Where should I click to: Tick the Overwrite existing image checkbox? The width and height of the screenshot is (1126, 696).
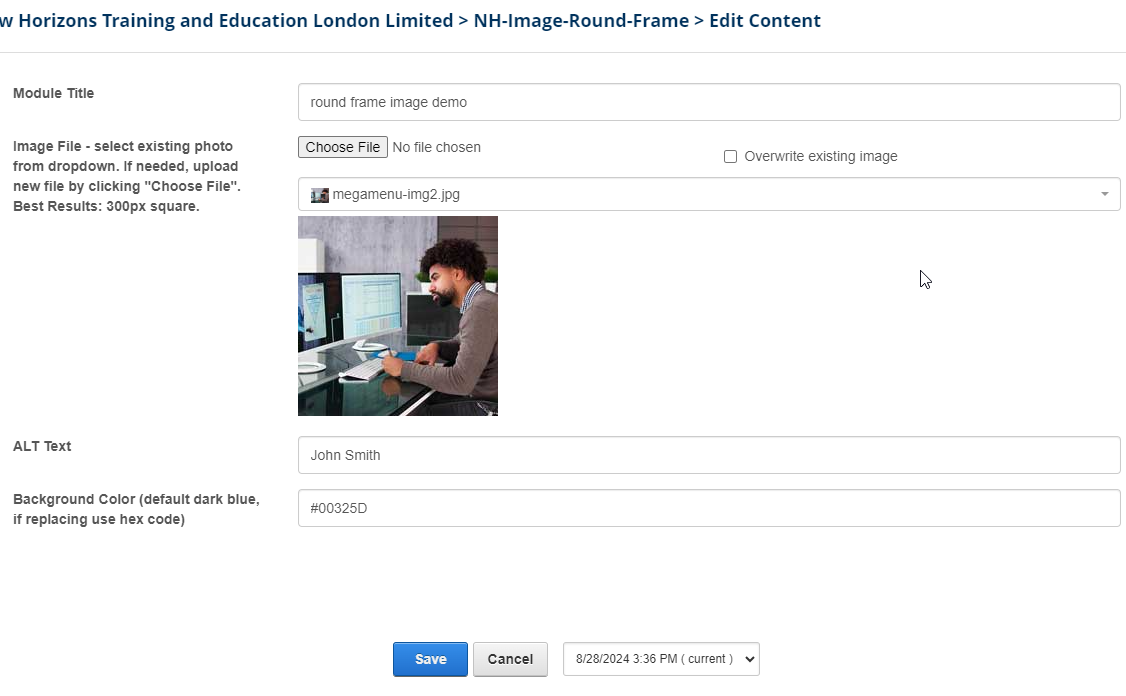click(x=730, y=157)
